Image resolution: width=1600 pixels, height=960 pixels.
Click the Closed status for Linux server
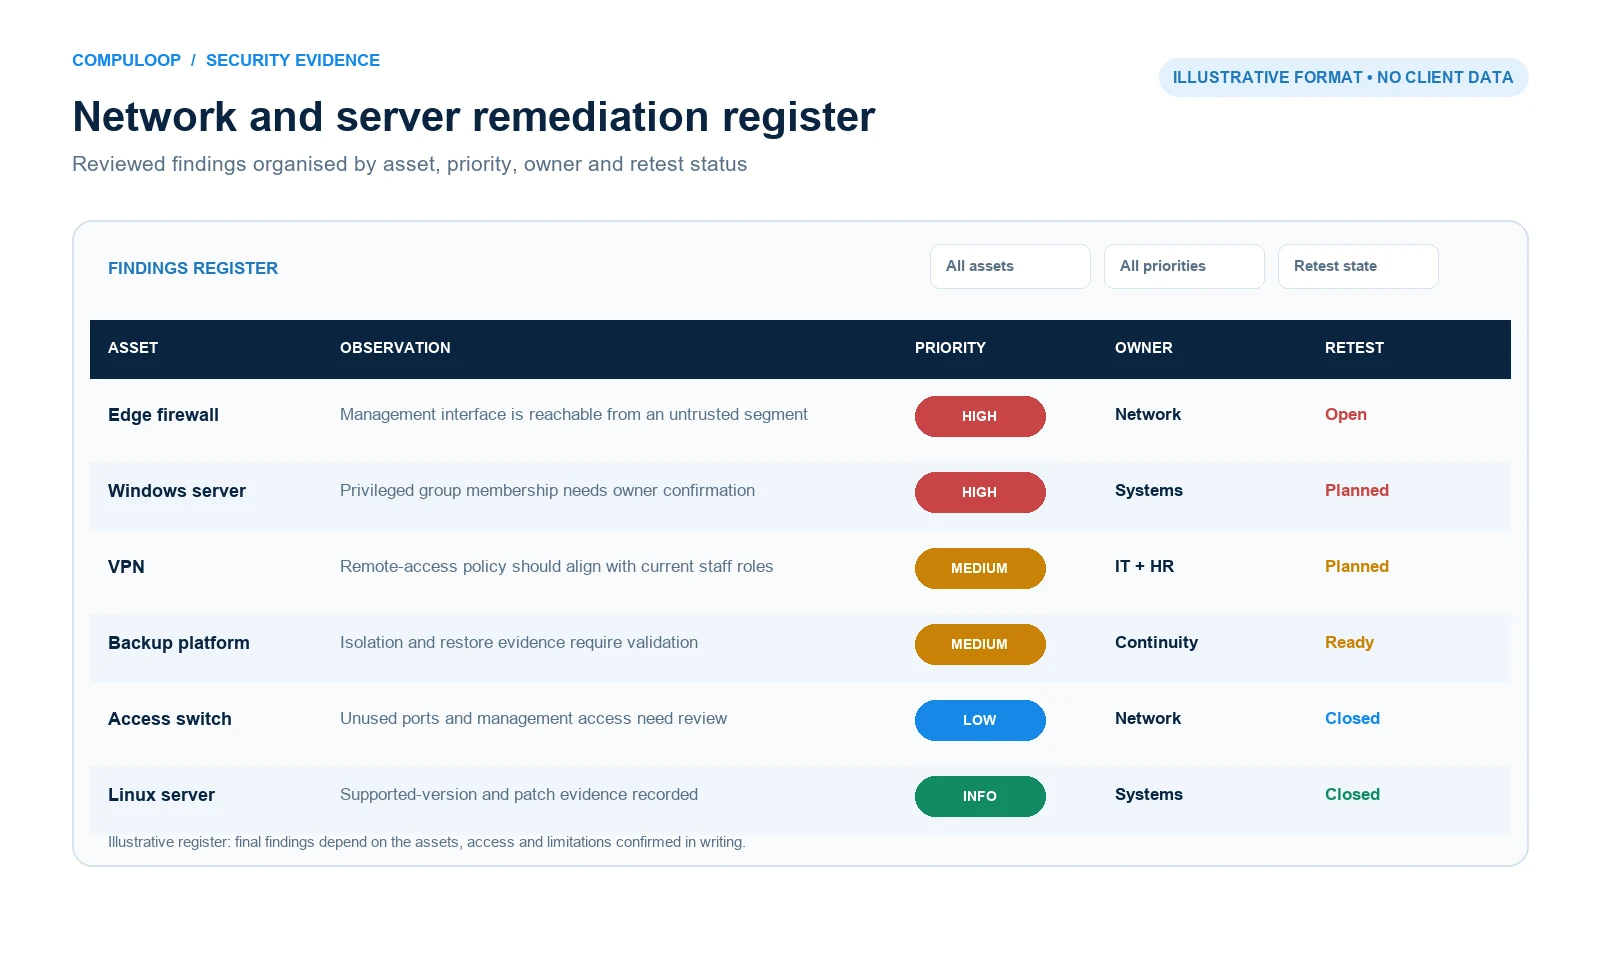[x=1352, y=794]
